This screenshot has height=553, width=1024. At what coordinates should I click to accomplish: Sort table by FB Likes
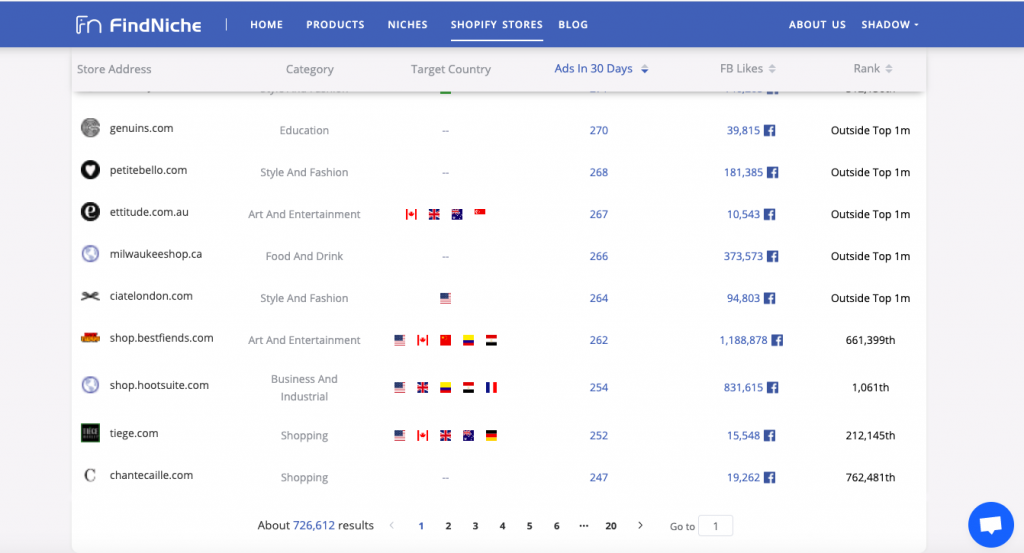coord(747,69)
